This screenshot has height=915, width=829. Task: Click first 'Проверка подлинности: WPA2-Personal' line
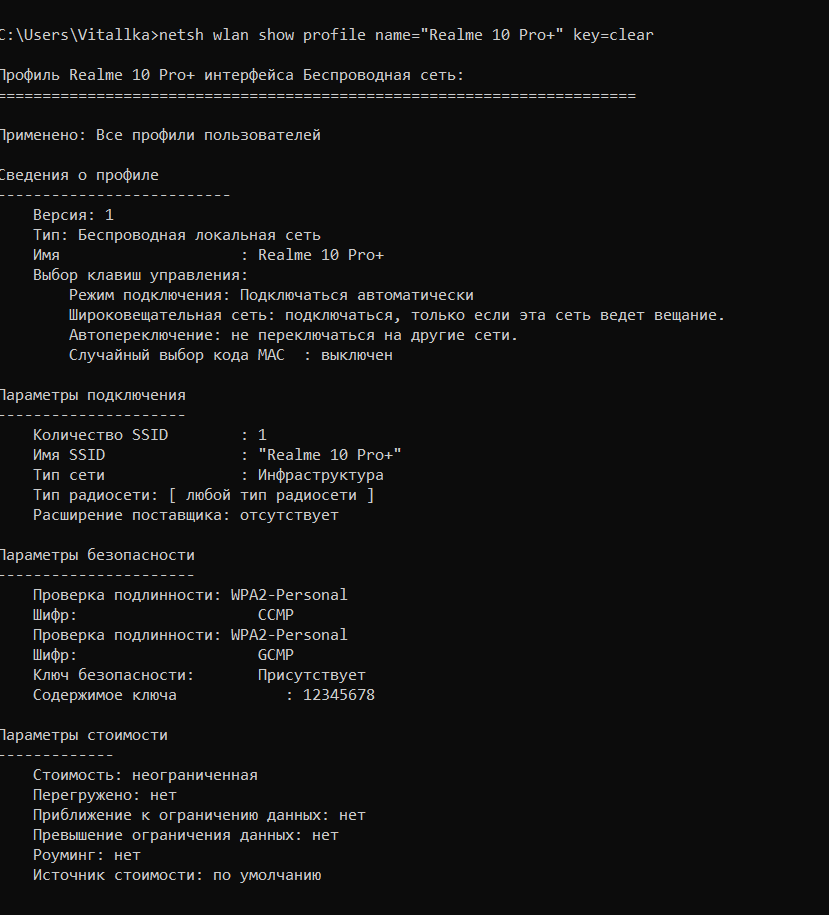[x=190, y=595]
